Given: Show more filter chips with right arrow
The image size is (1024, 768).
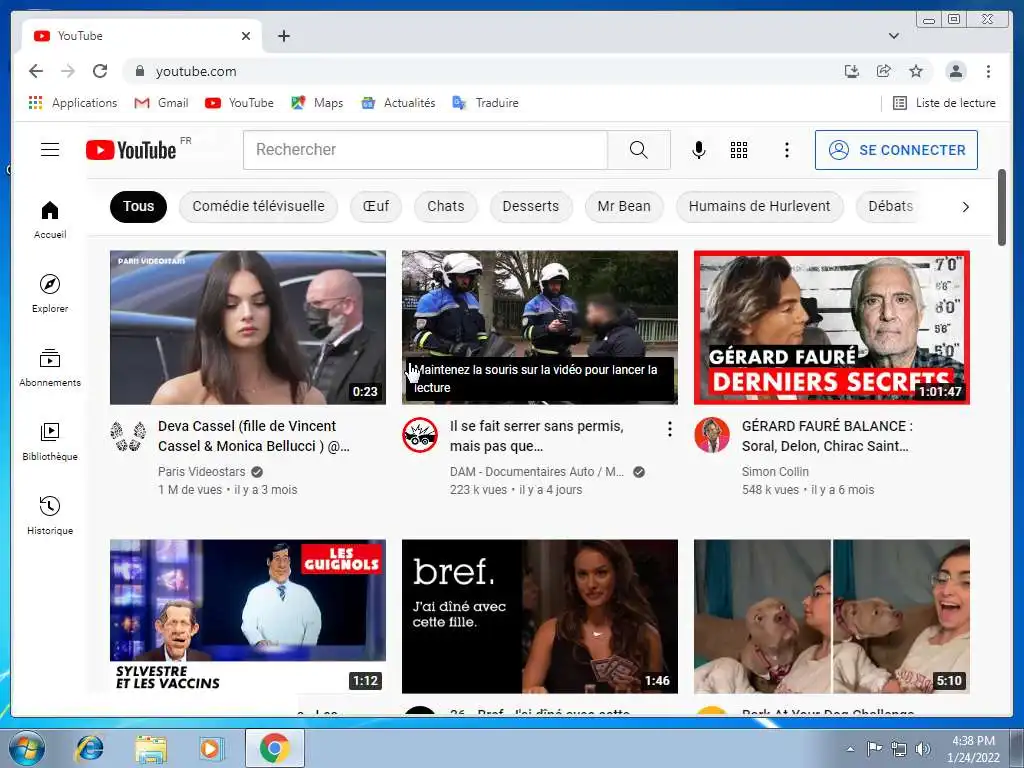Looking at the screenshot, I should pyautogui.click(x=965, y=206).
